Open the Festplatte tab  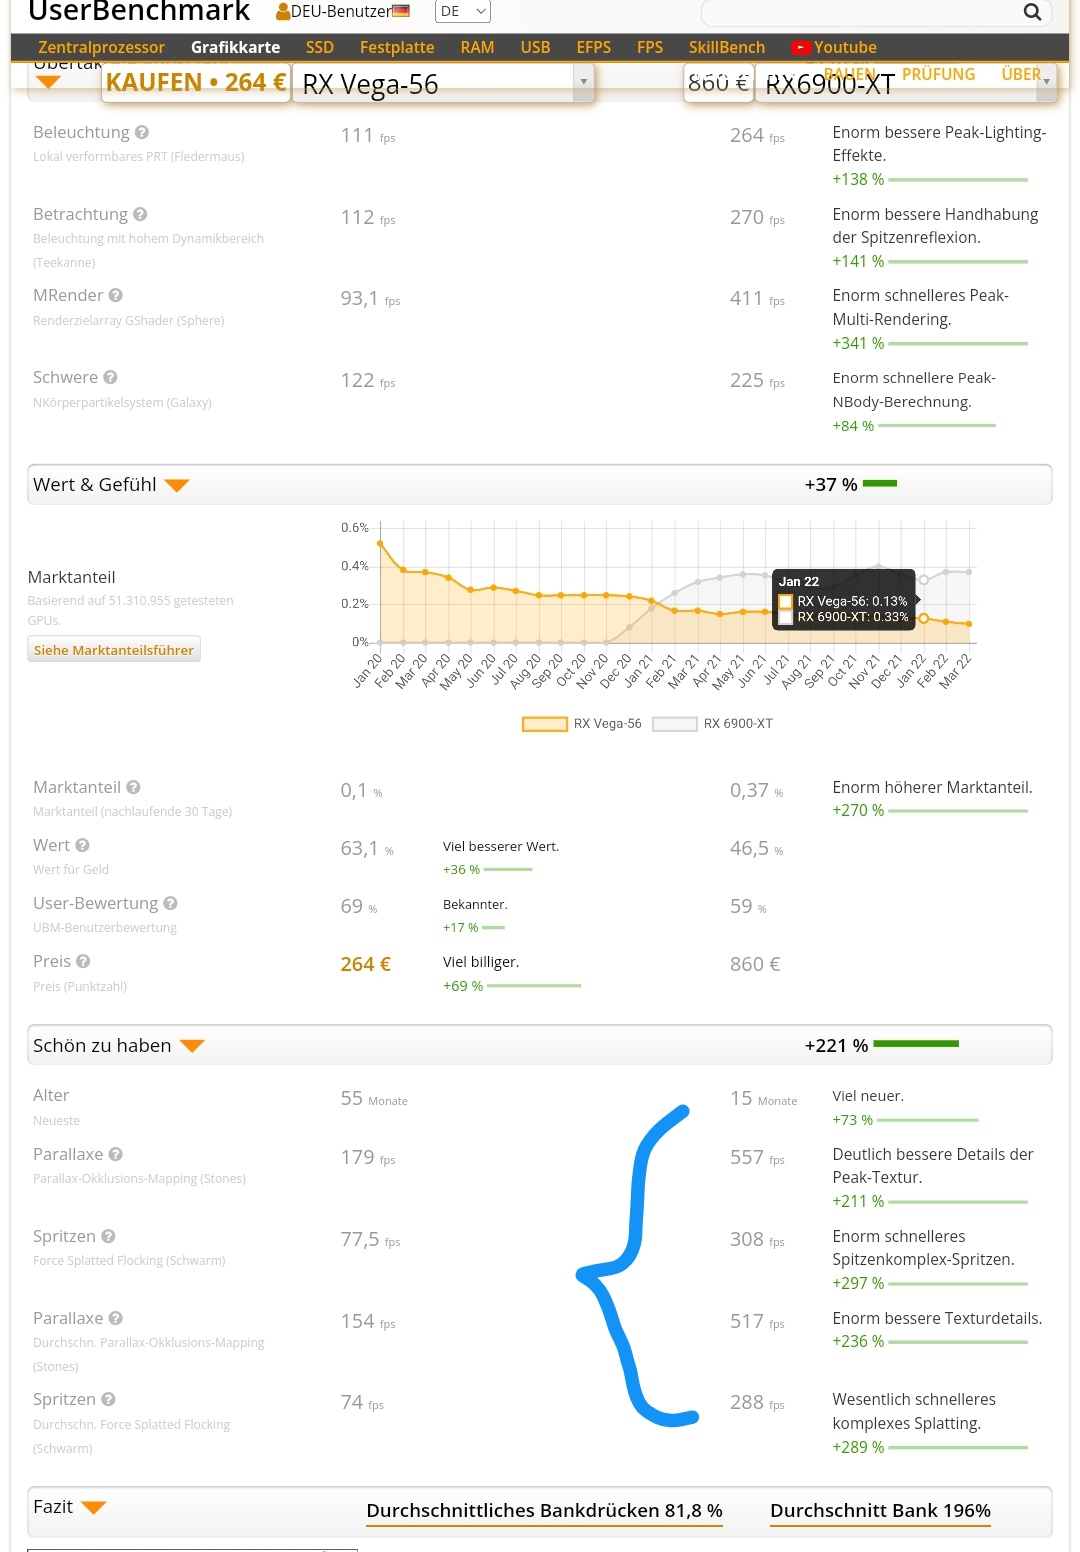397,47
